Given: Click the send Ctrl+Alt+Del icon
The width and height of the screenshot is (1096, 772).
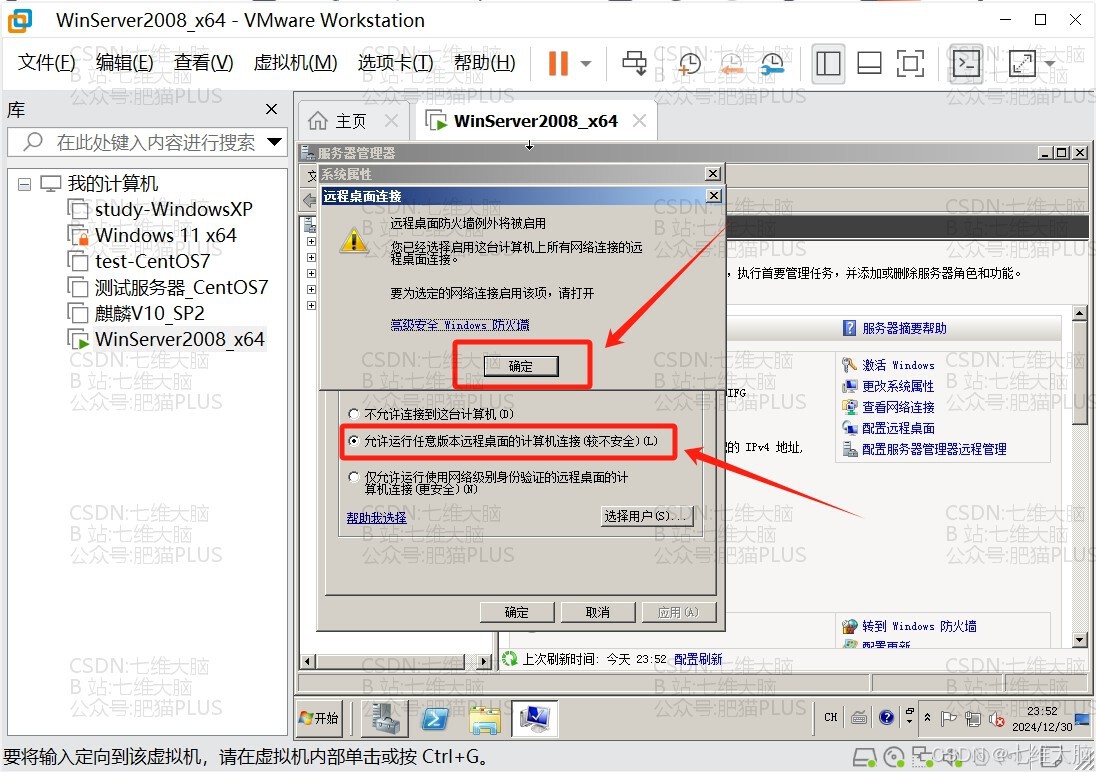Looking at the screenshot, I should click(x=635, y=64).
